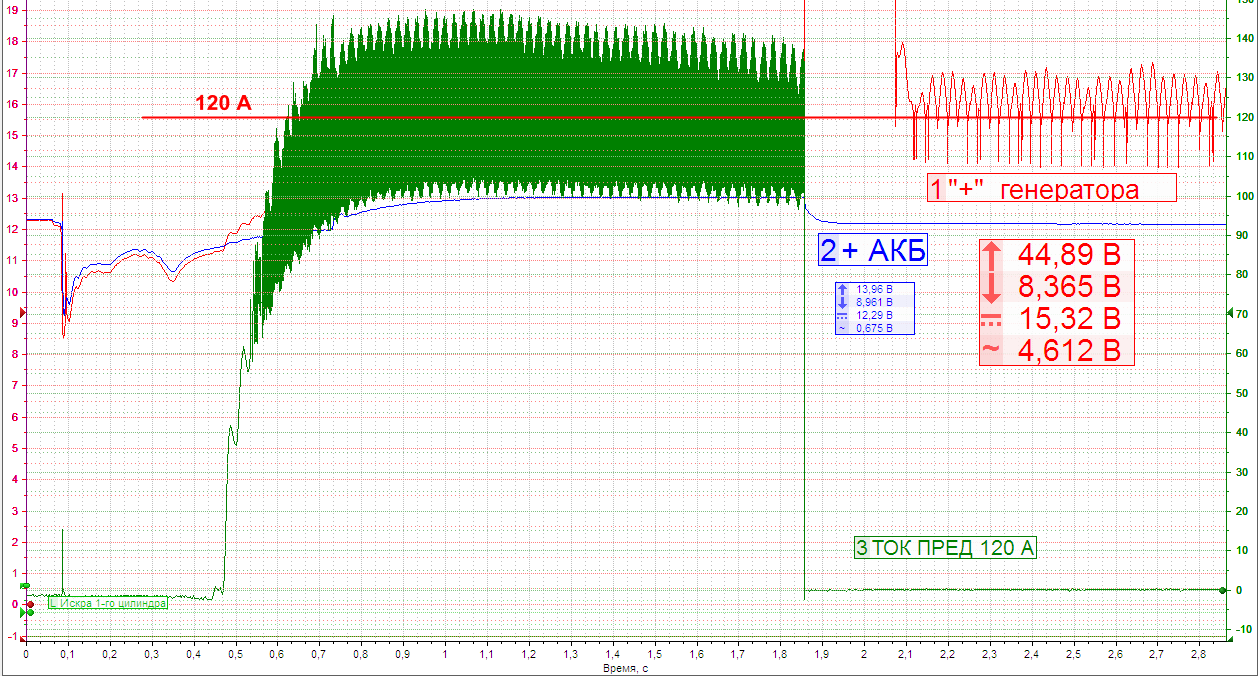1258x676 pixels.
Task: Select the '3 ТОК ПРЕД 120 А' channel label
Action: click(945, 548)
